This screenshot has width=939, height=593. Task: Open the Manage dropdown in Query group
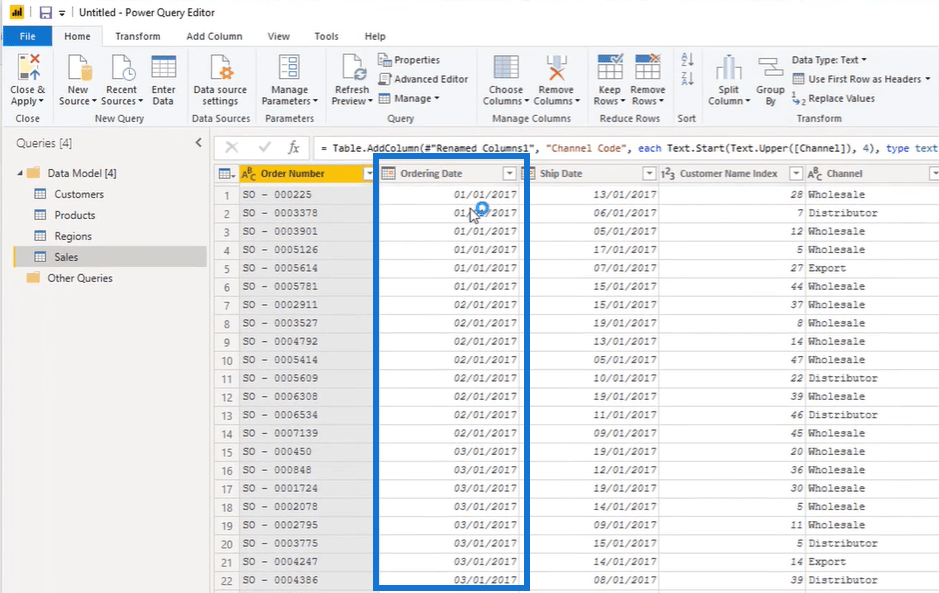409,98
